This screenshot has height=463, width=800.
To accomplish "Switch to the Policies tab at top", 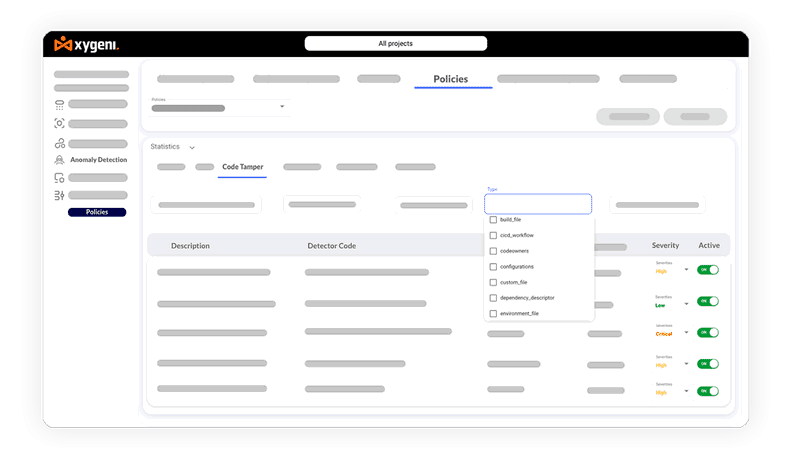I will 450,79.
